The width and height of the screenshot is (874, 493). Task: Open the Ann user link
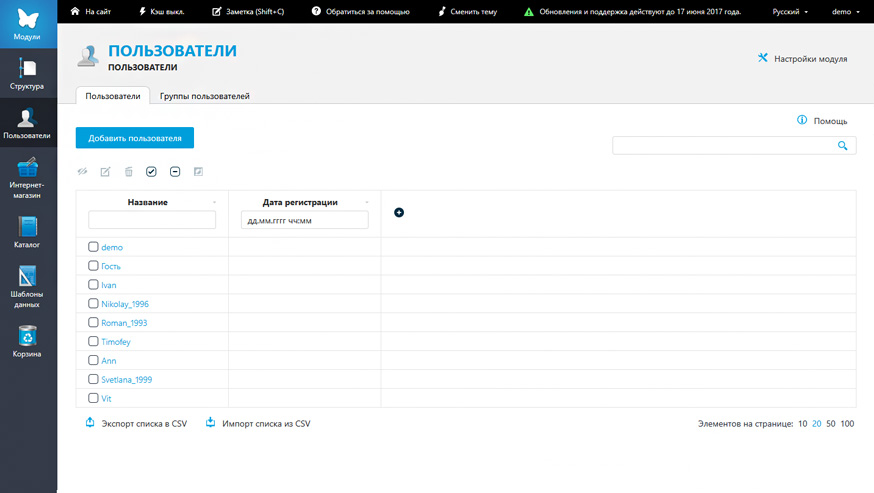pyautogui.click(x=109, y=361)
